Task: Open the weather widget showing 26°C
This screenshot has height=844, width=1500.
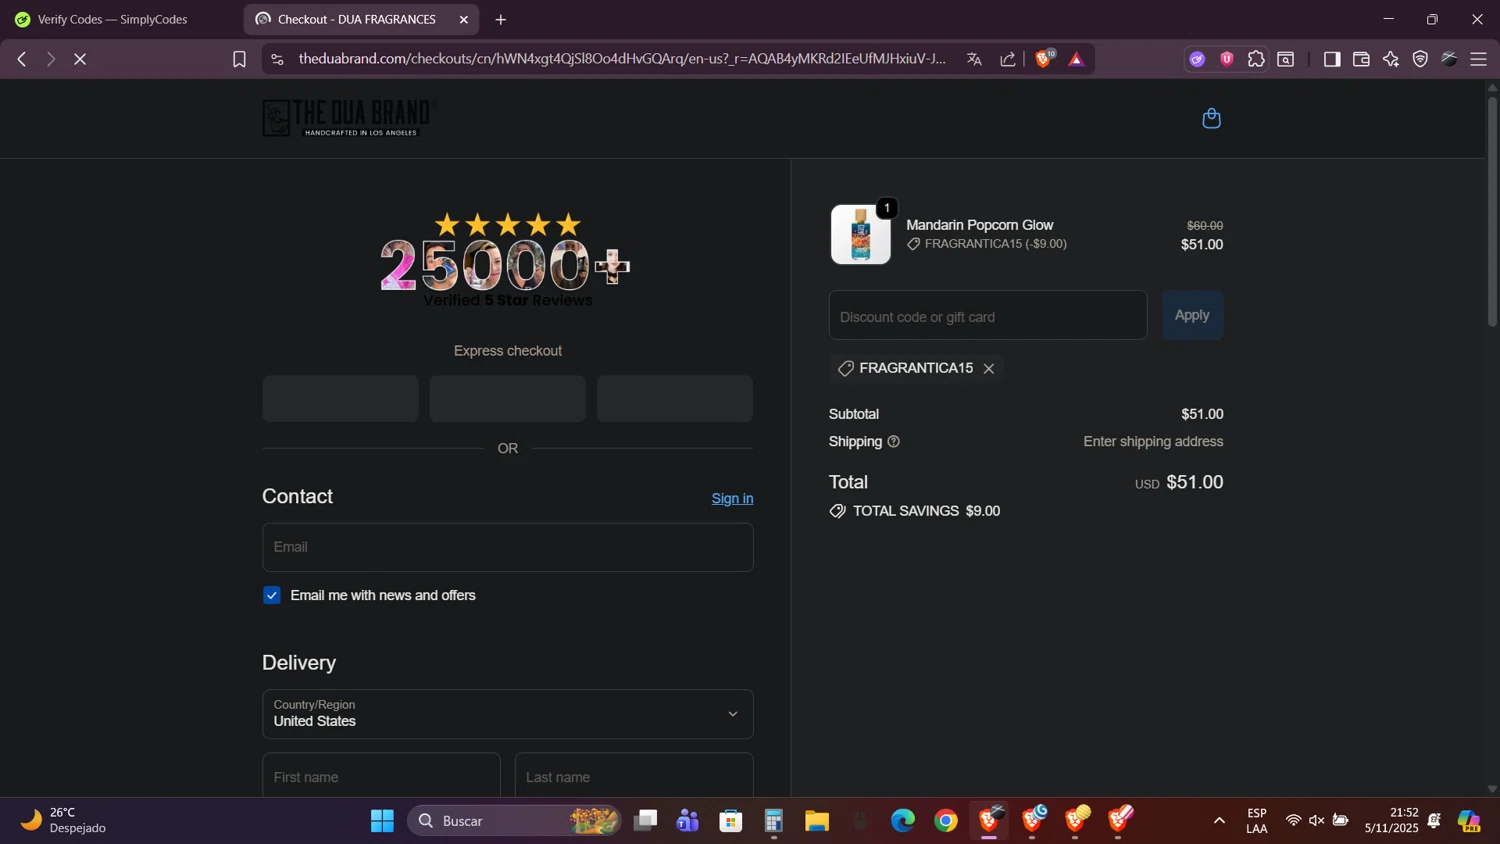Action: (x=65, y=820)
